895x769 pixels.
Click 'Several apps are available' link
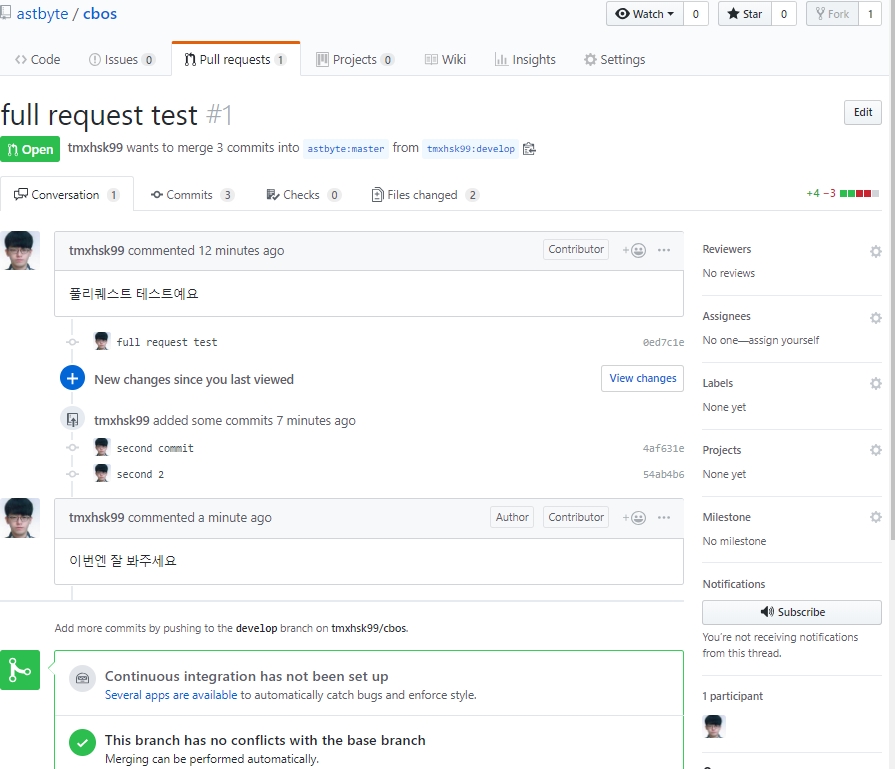[171, 695]
